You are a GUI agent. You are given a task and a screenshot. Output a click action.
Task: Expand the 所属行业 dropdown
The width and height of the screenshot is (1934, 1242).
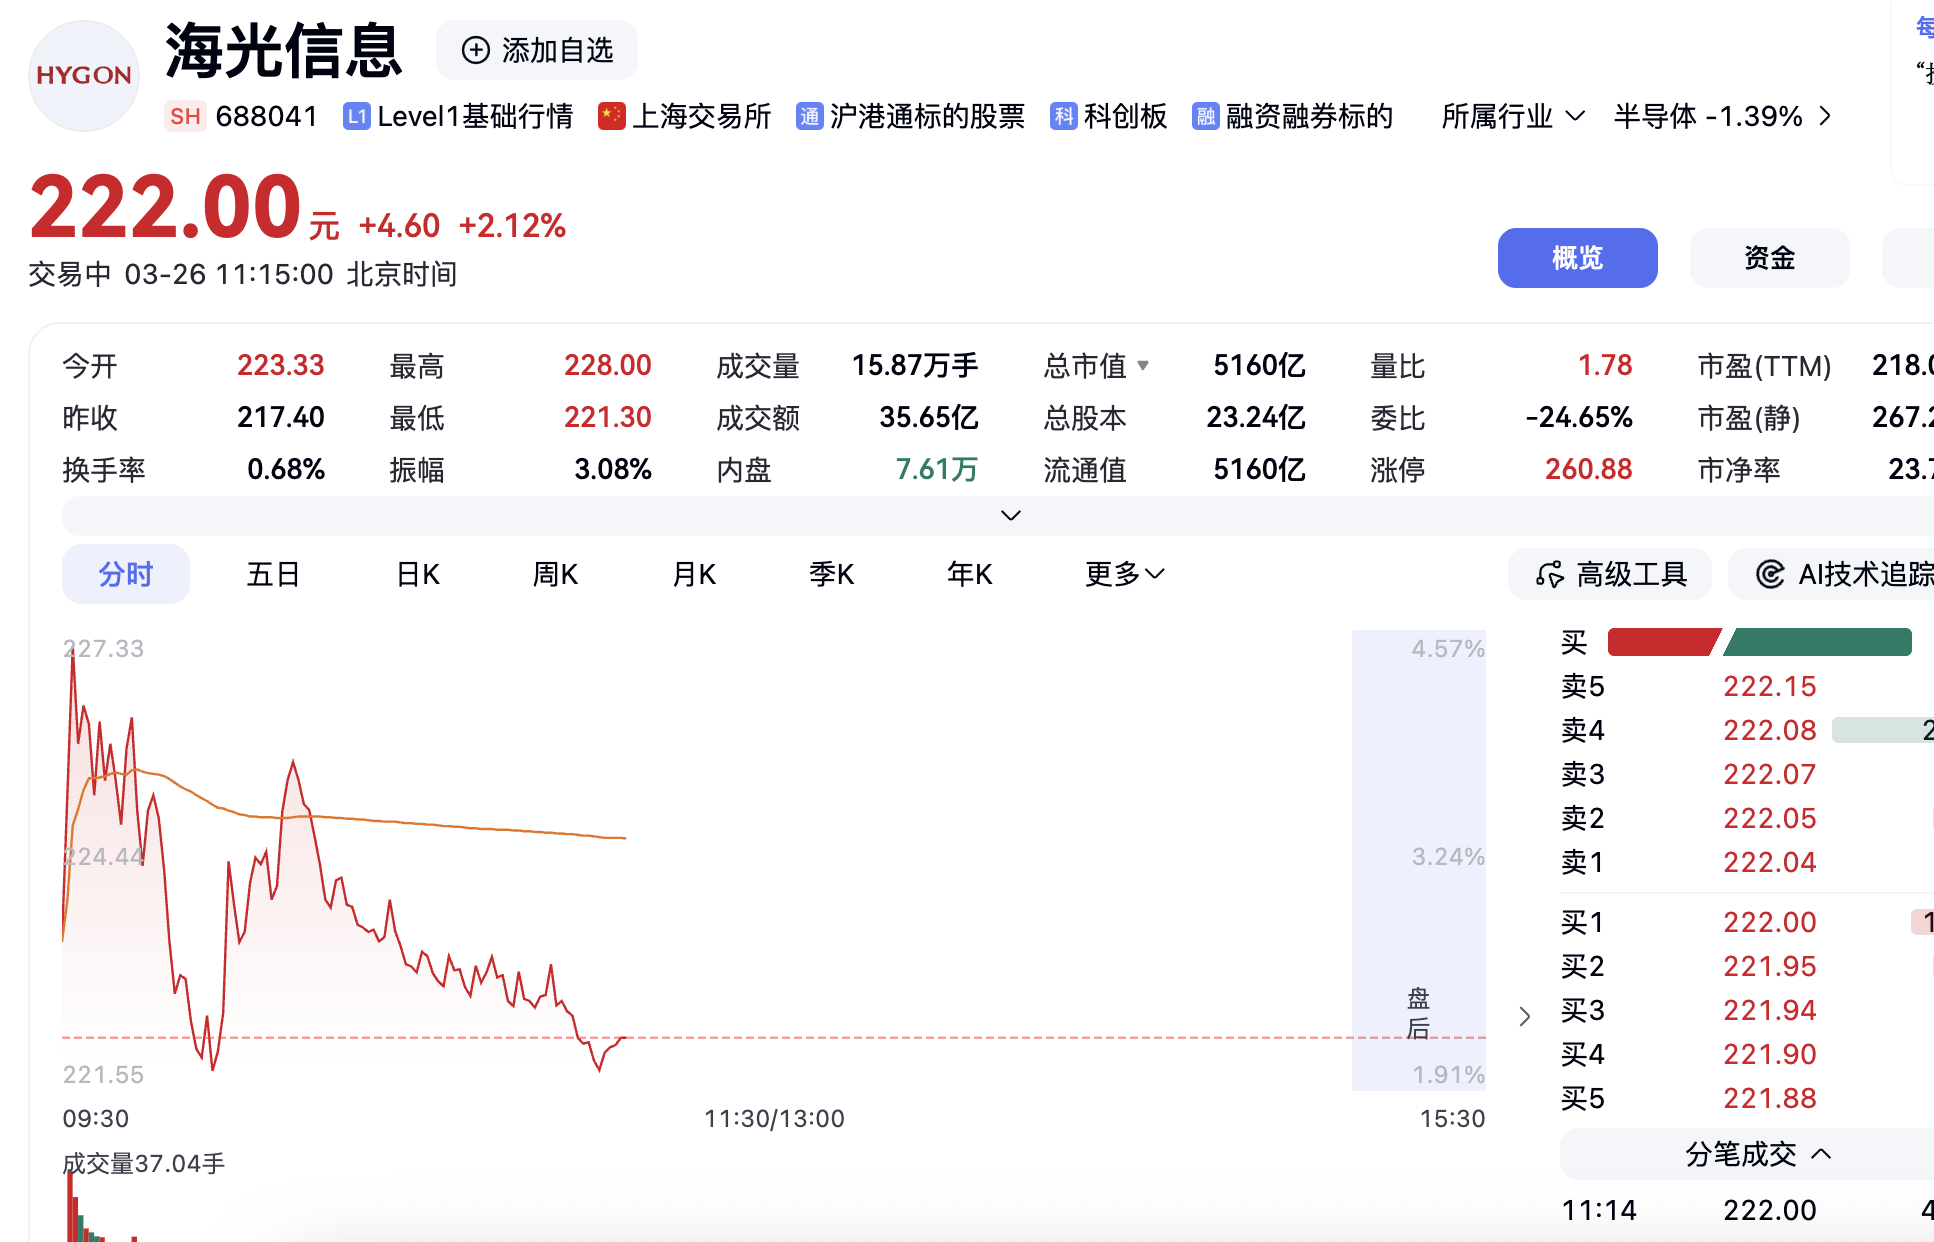[x=1513, y=117]
